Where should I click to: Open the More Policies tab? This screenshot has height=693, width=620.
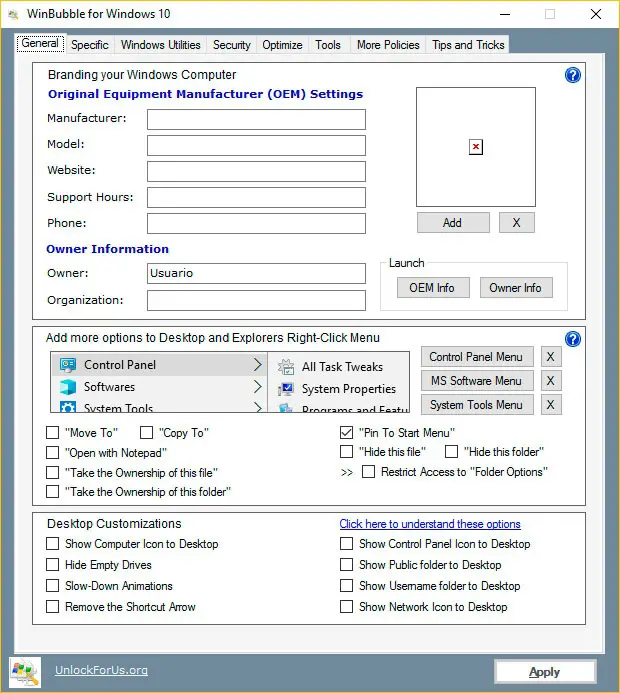coord(388,45)
